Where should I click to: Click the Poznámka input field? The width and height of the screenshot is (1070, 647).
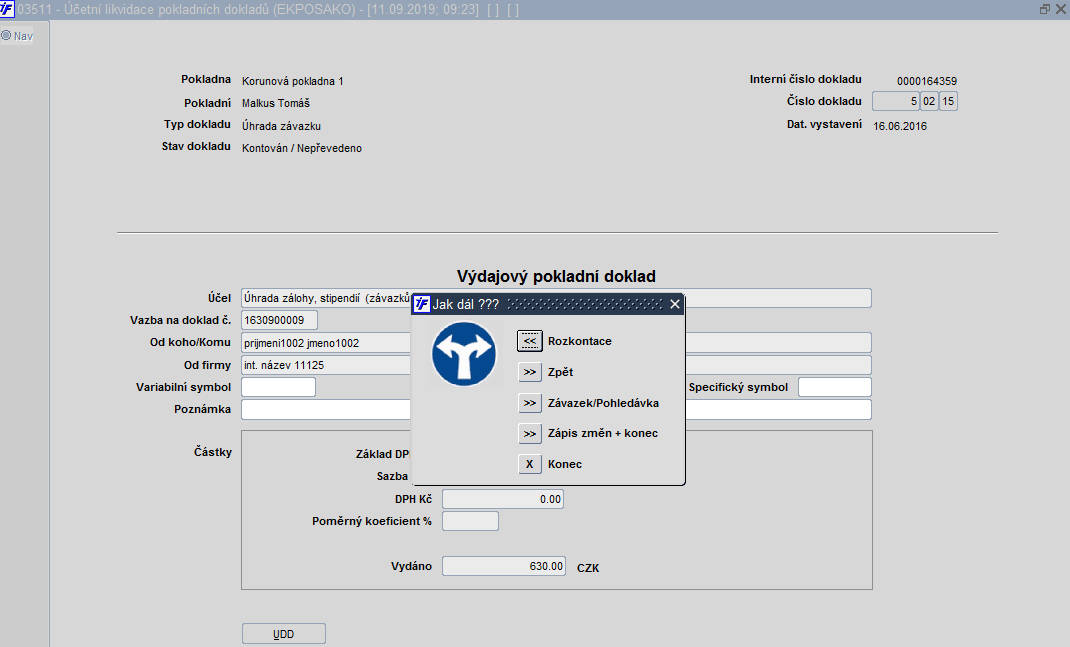coord(556,409)
